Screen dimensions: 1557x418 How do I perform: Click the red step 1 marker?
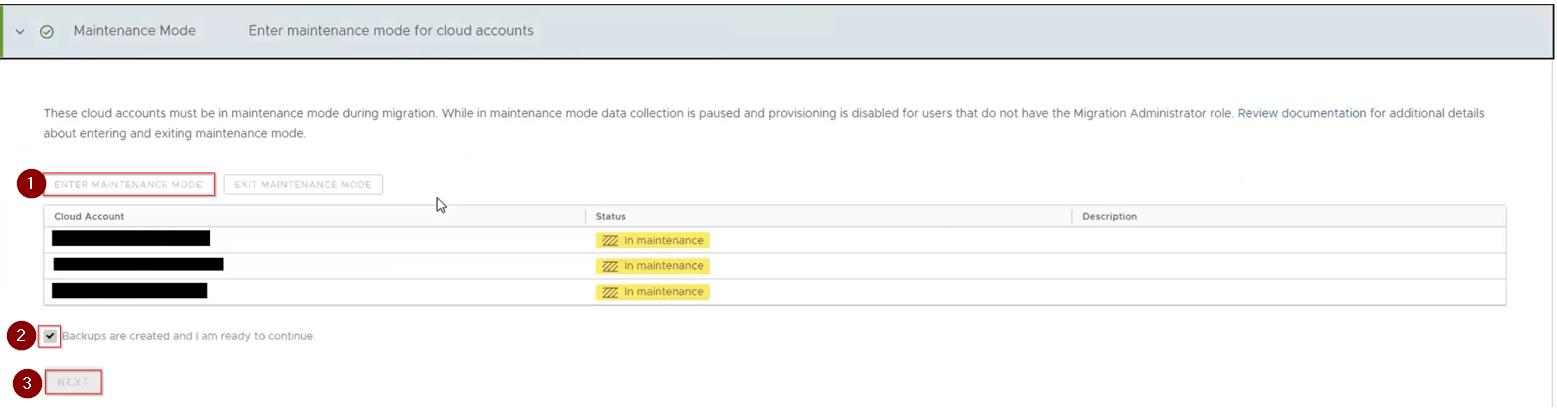(30, 184)
